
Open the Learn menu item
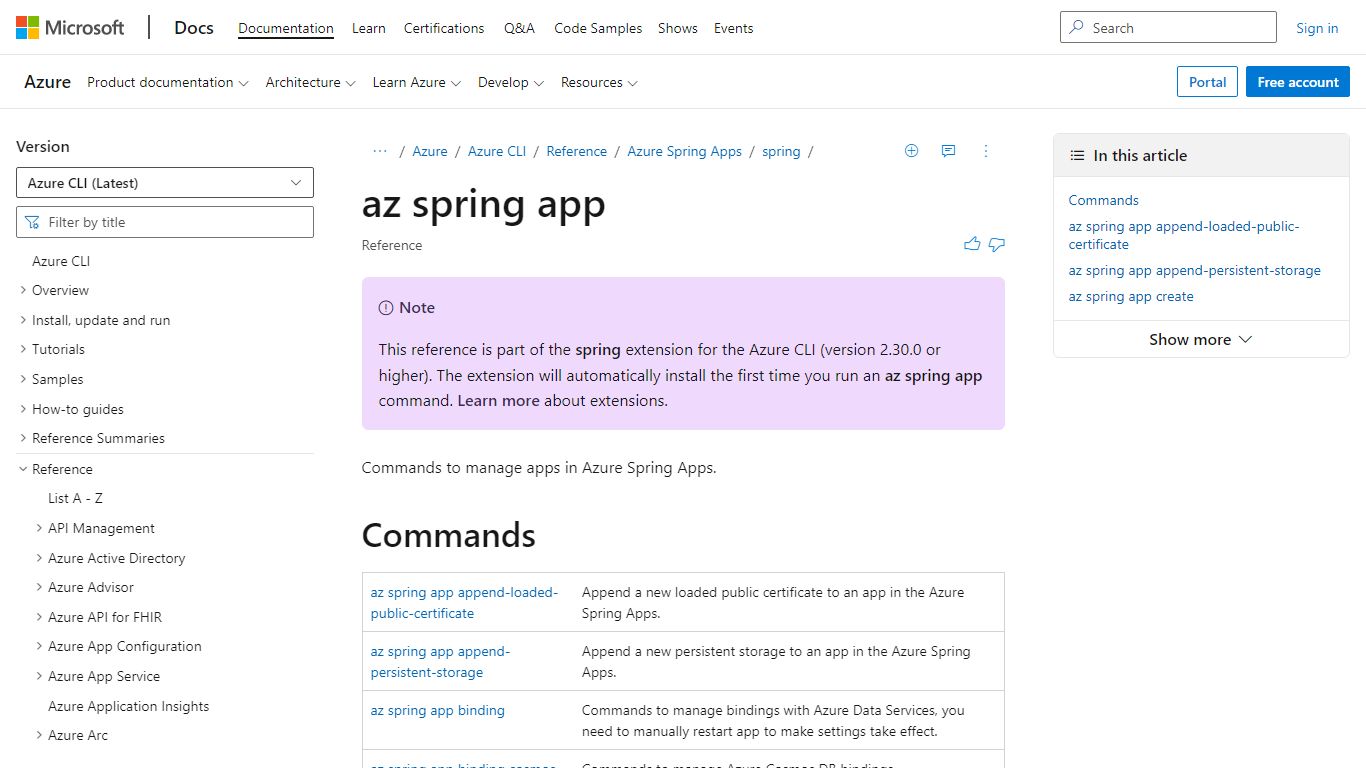[x=369, y=28]
